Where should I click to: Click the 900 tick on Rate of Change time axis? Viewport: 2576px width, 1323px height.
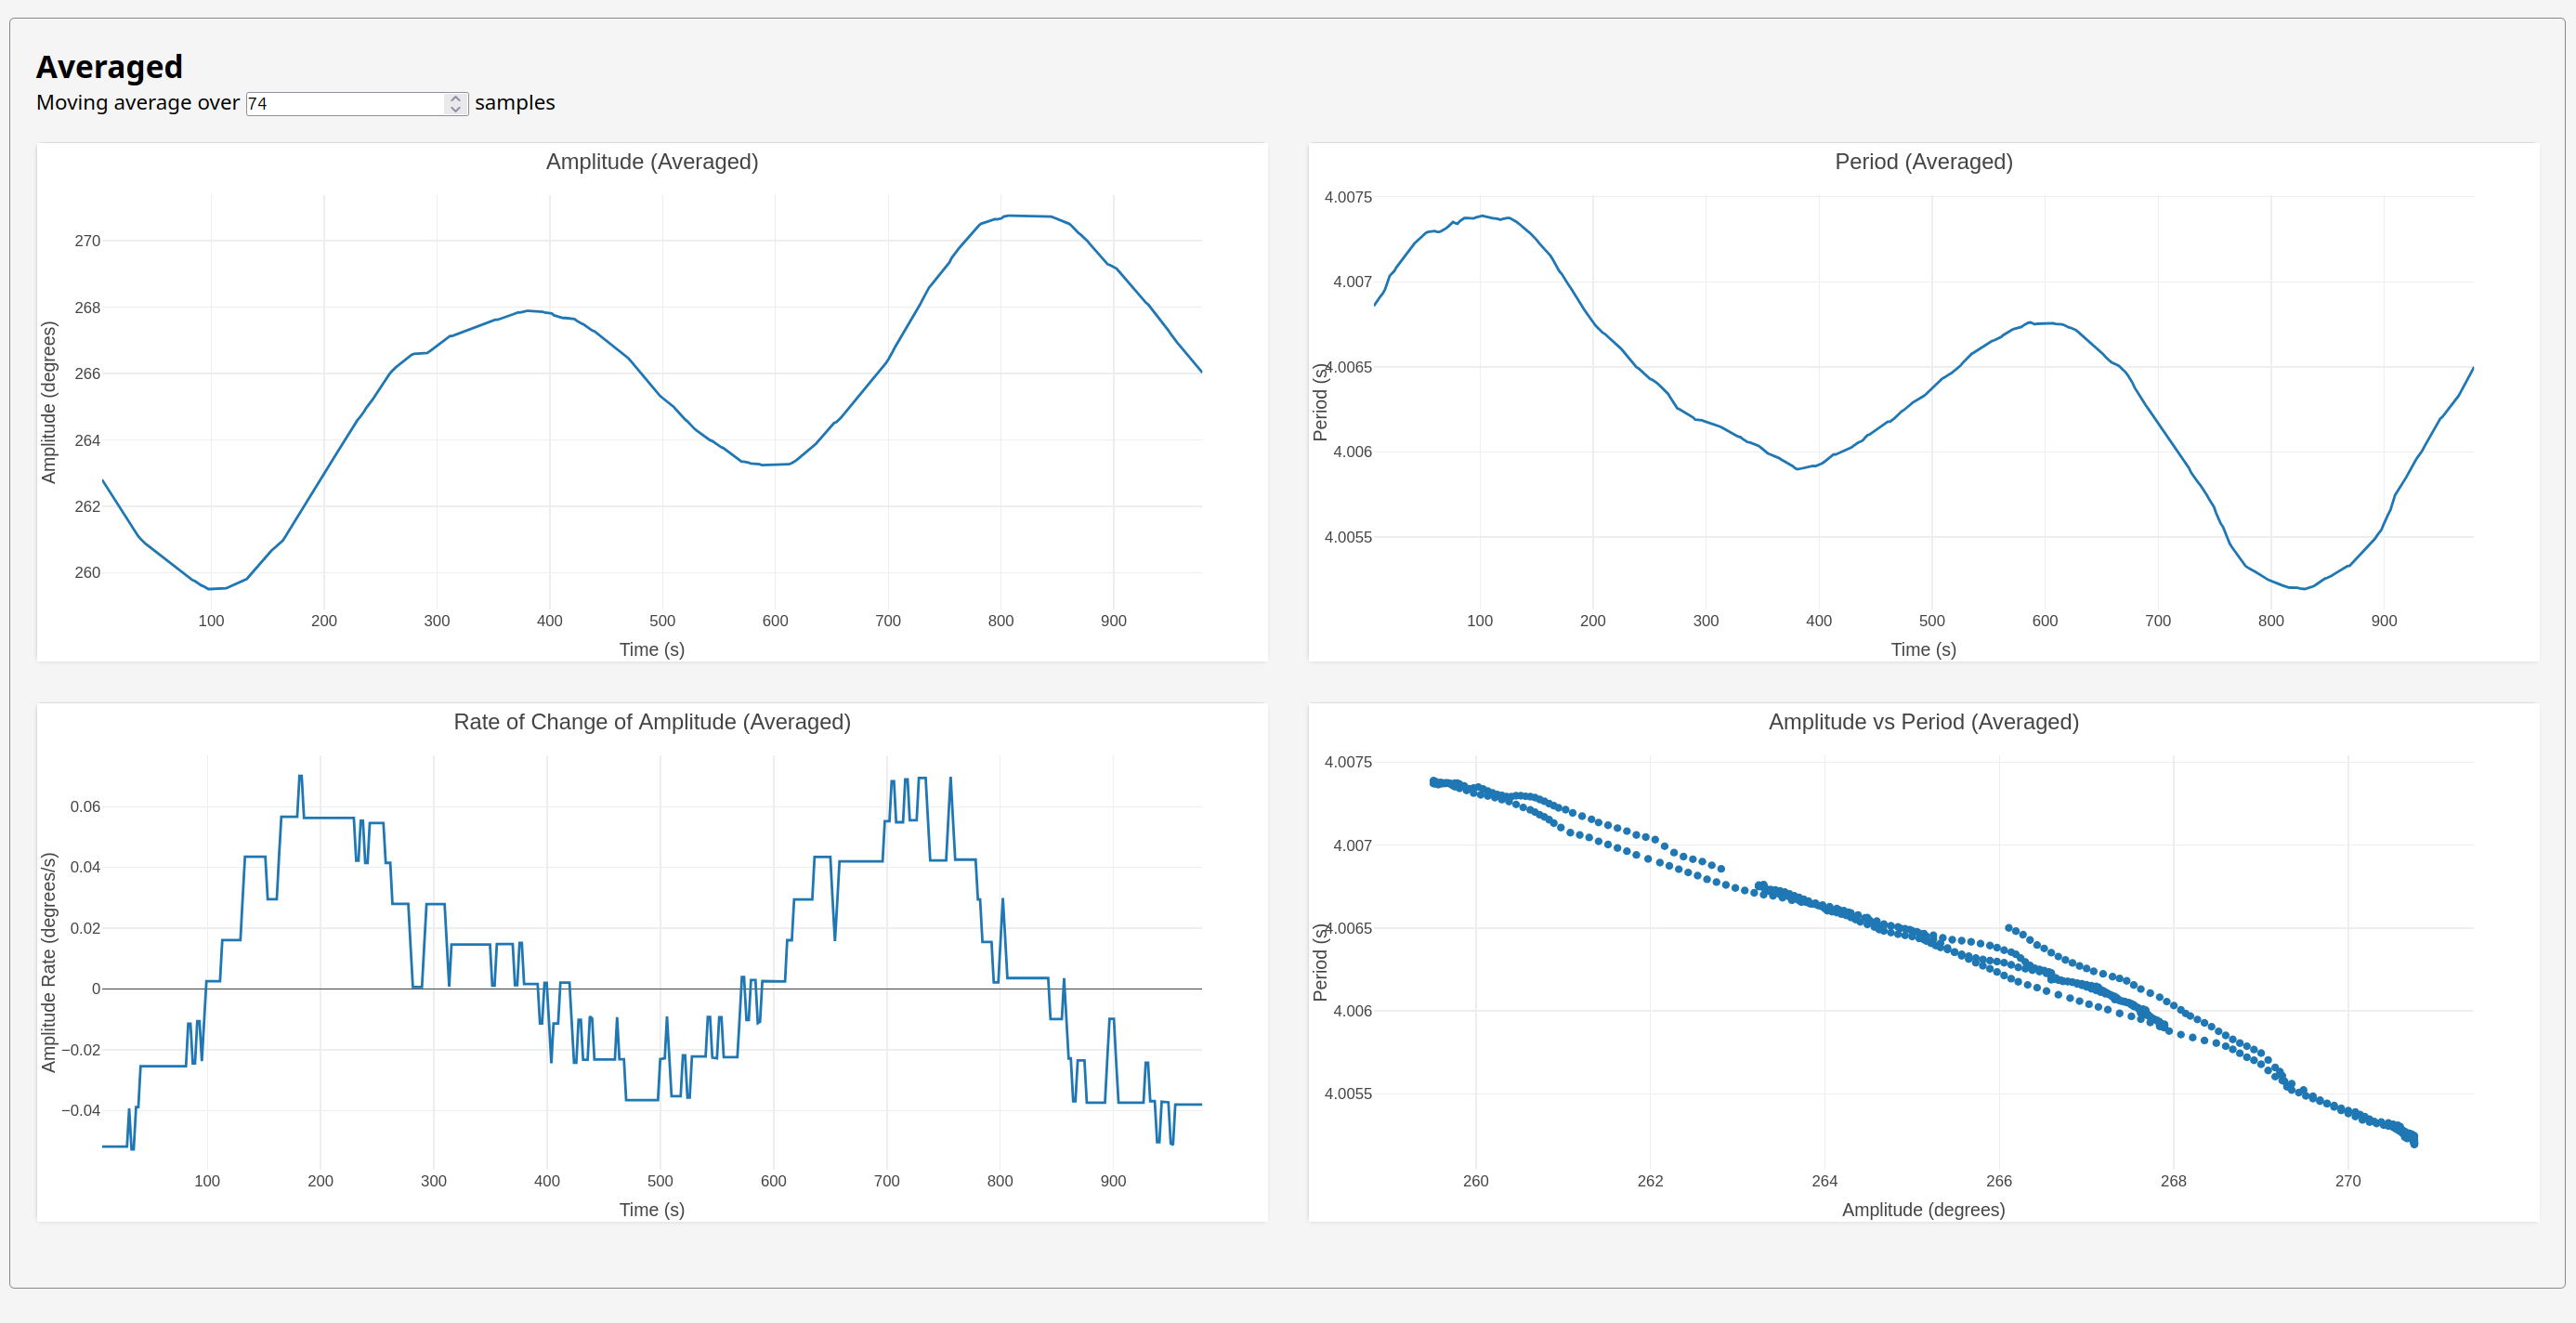(x=1113, y=1181)
